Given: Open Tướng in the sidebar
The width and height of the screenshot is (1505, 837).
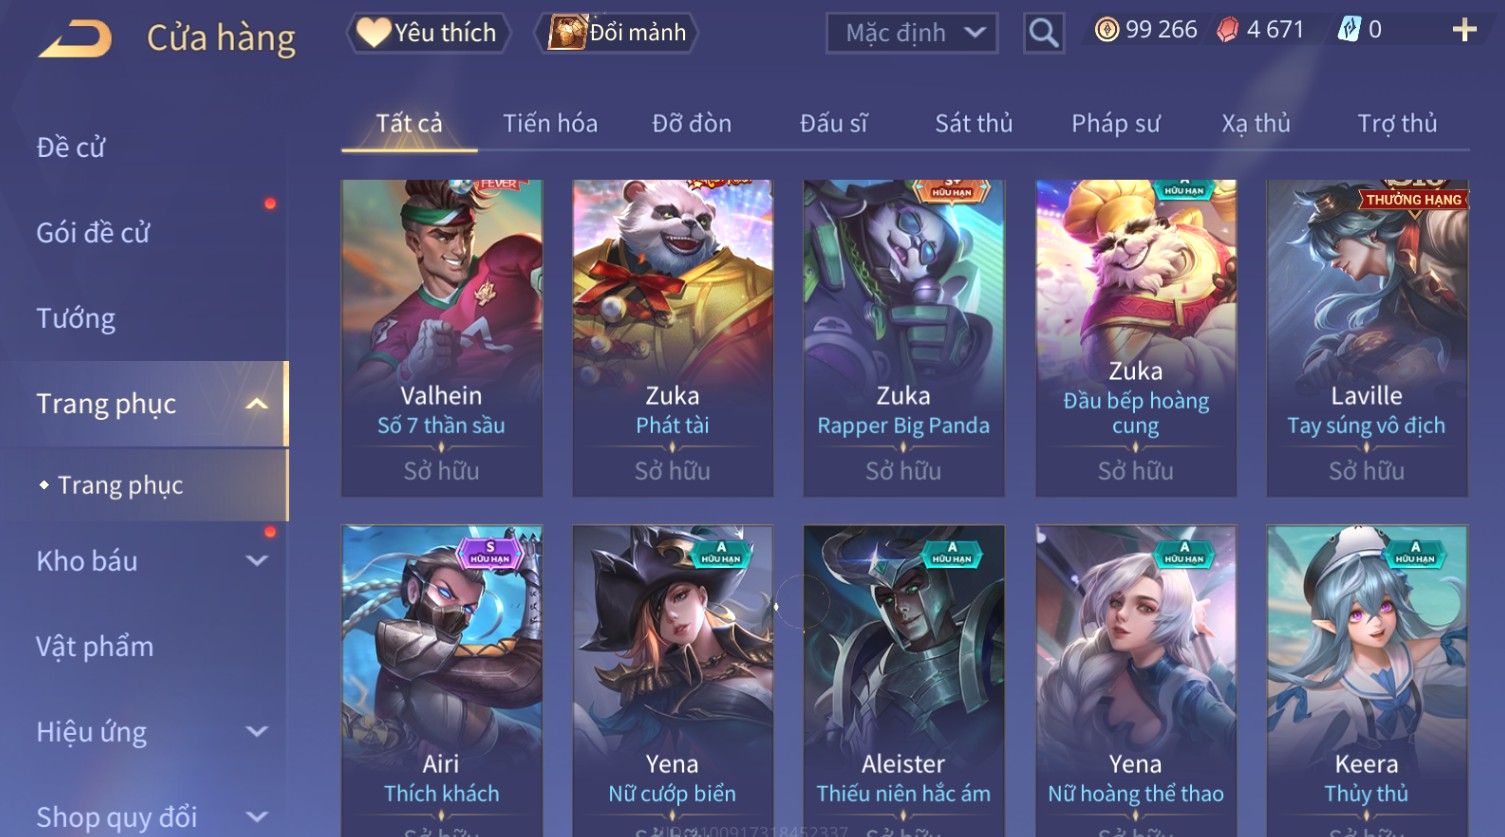Looking at the screenshot, I should (76, 319).
